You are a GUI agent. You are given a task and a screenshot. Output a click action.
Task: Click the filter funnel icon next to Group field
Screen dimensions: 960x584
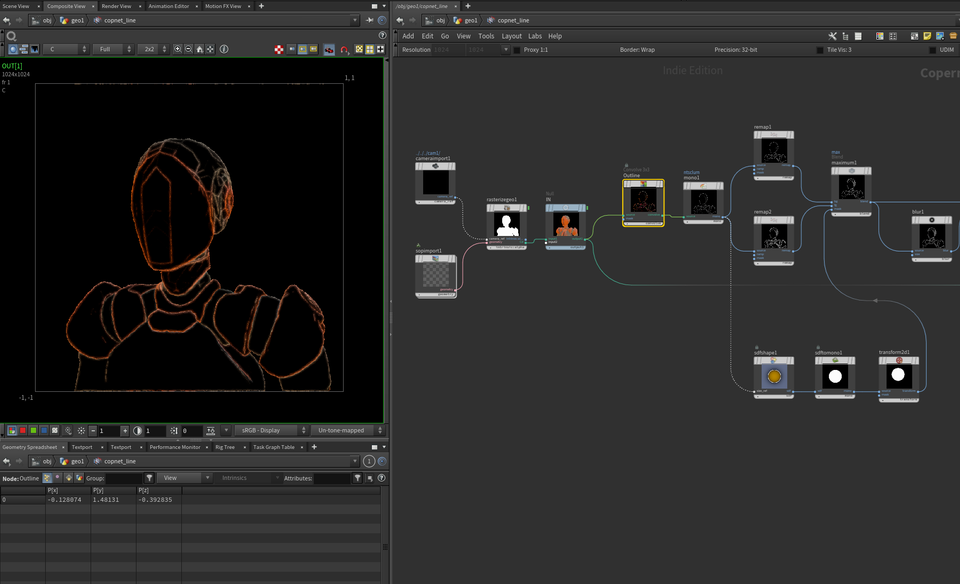[149, 478]
